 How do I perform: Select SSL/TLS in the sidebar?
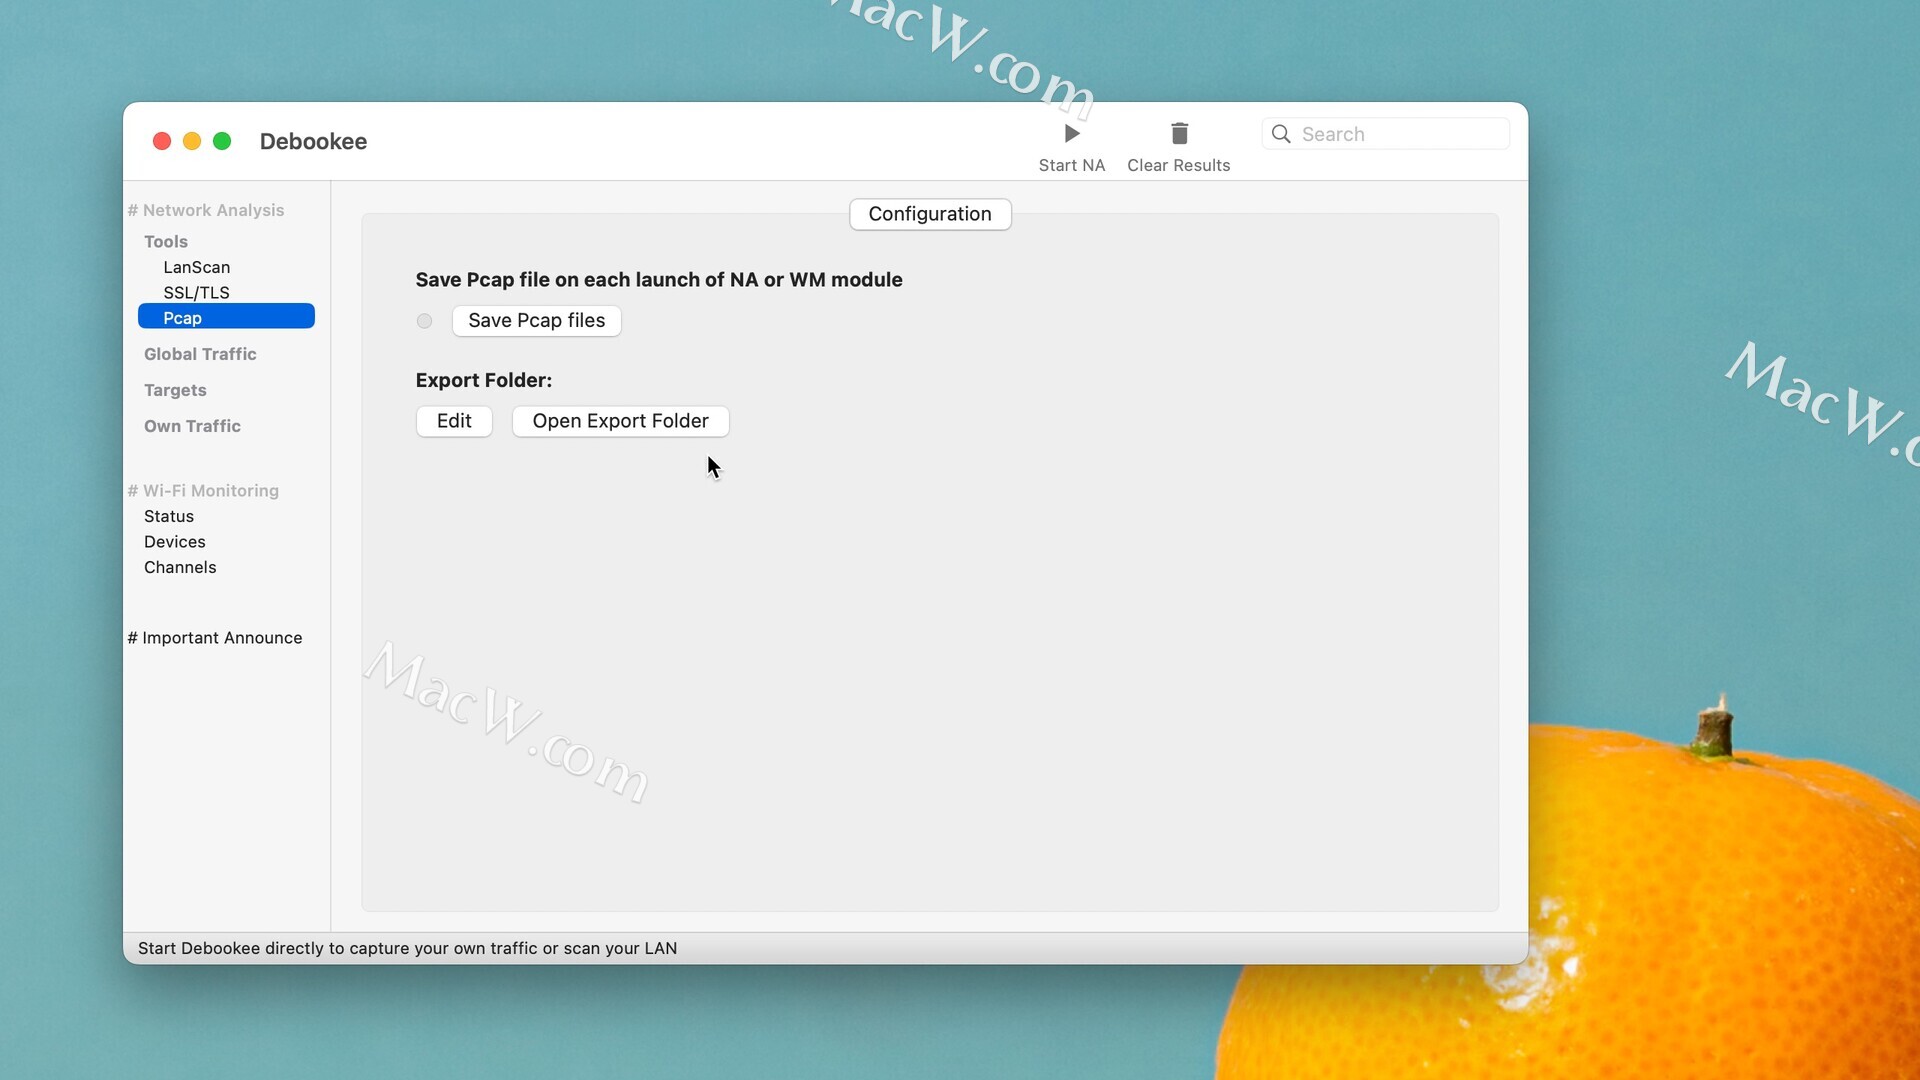[x=197, y=293]
